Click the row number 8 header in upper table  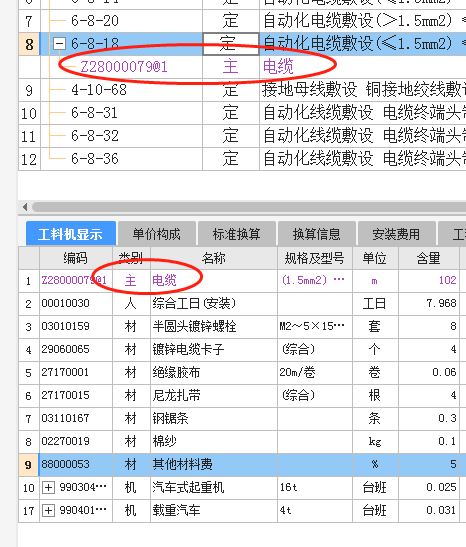click(29, 44)
